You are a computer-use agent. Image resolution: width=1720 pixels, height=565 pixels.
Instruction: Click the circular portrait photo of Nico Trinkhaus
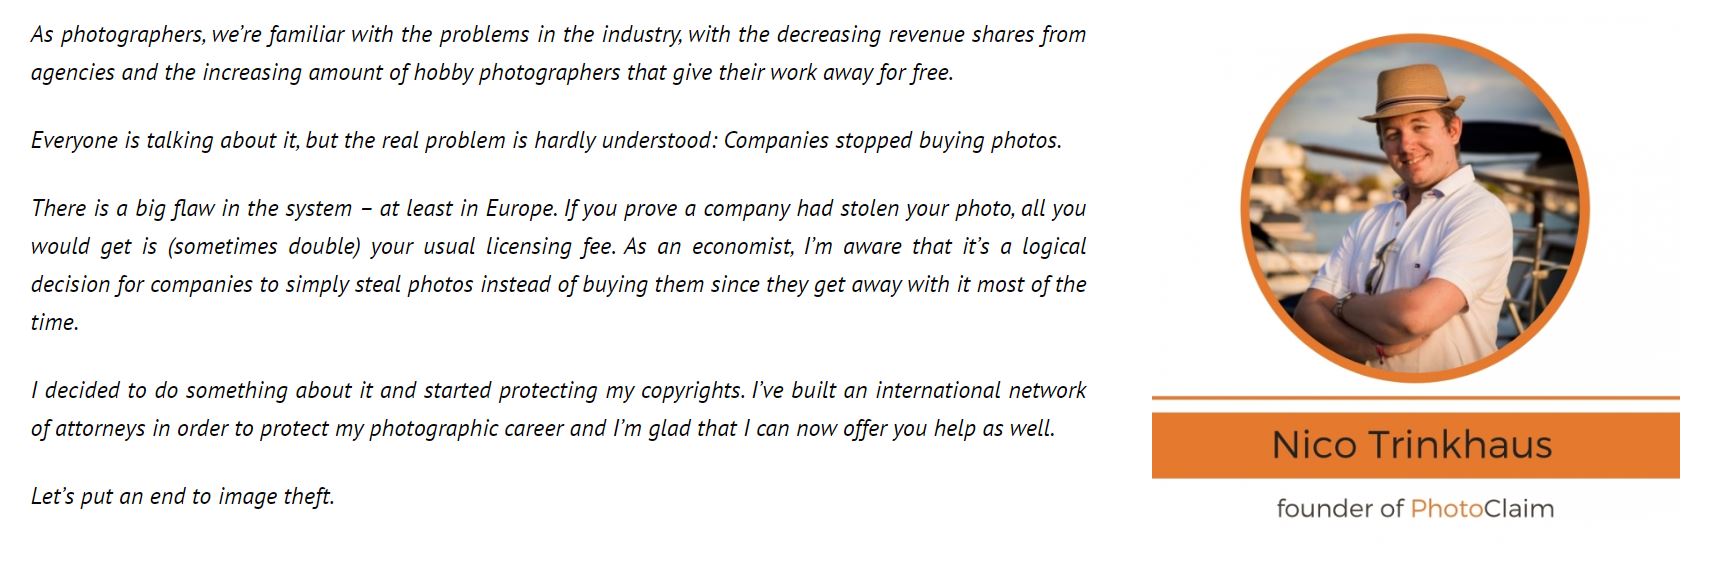[1415, 208]
